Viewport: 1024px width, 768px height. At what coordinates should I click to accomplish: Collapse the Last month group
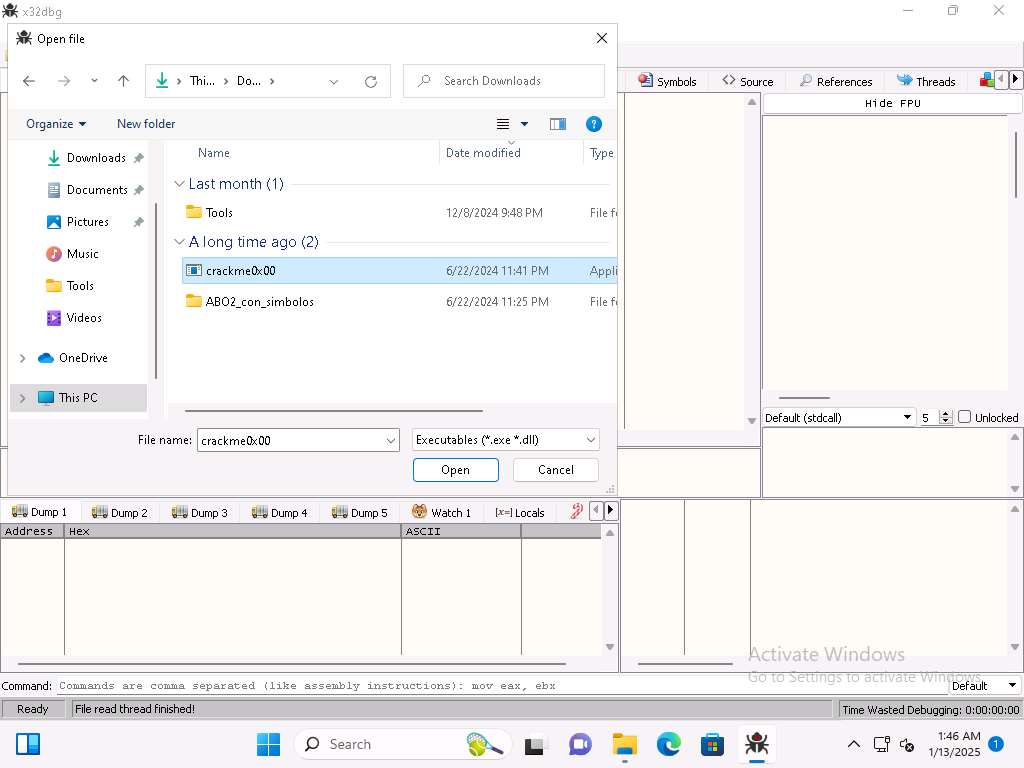[180, 184]
